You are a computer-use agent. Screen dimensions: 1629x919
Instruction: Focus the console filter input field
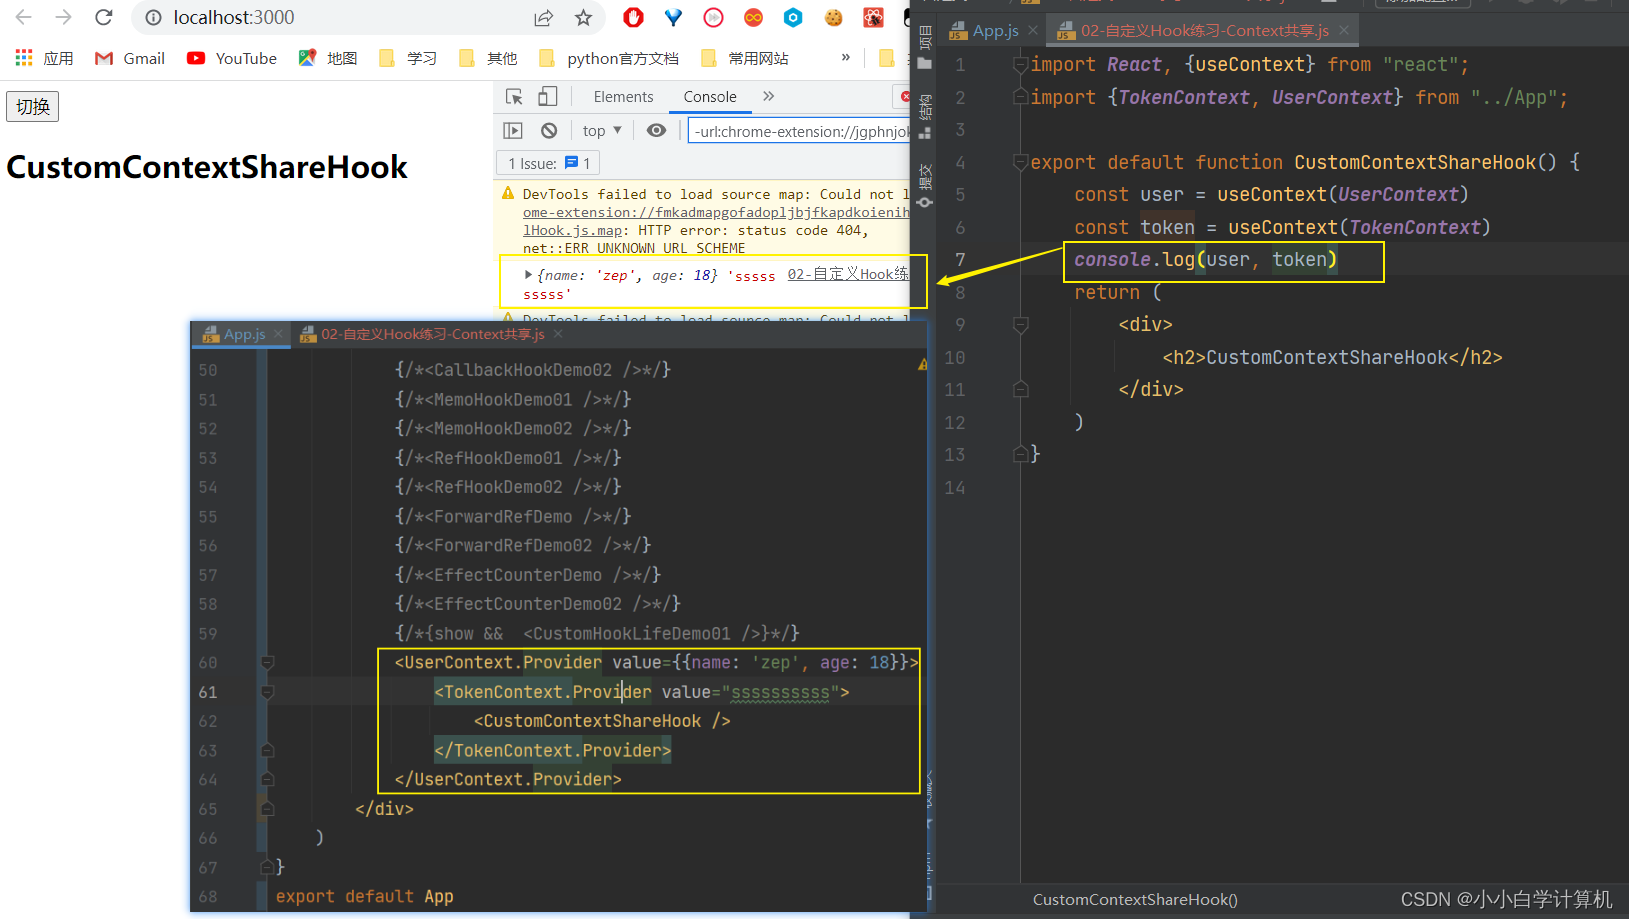tap(800, 131)
